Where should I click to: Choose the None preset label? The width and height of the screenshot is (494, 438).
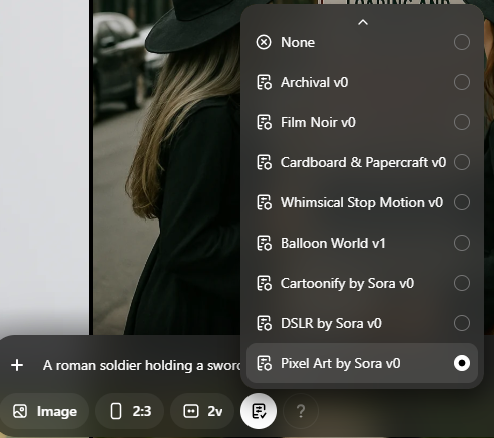click(x=298, y=42)
